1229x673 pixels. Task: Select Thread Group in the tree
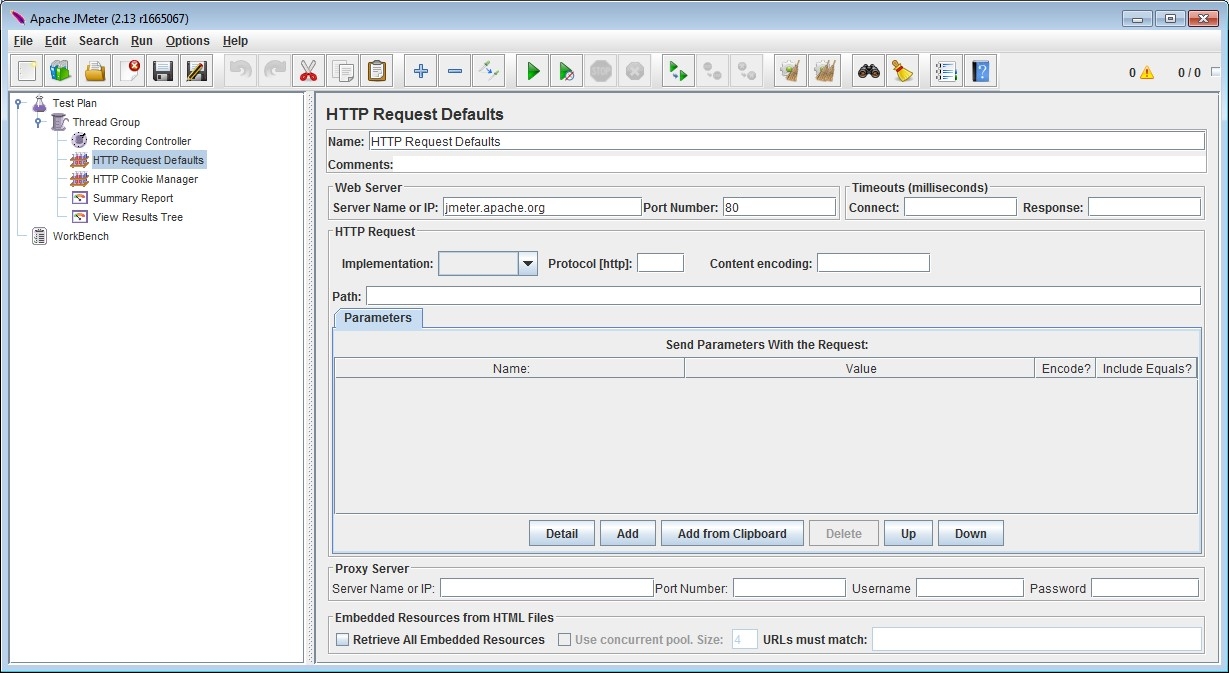(x=106, y=122)
